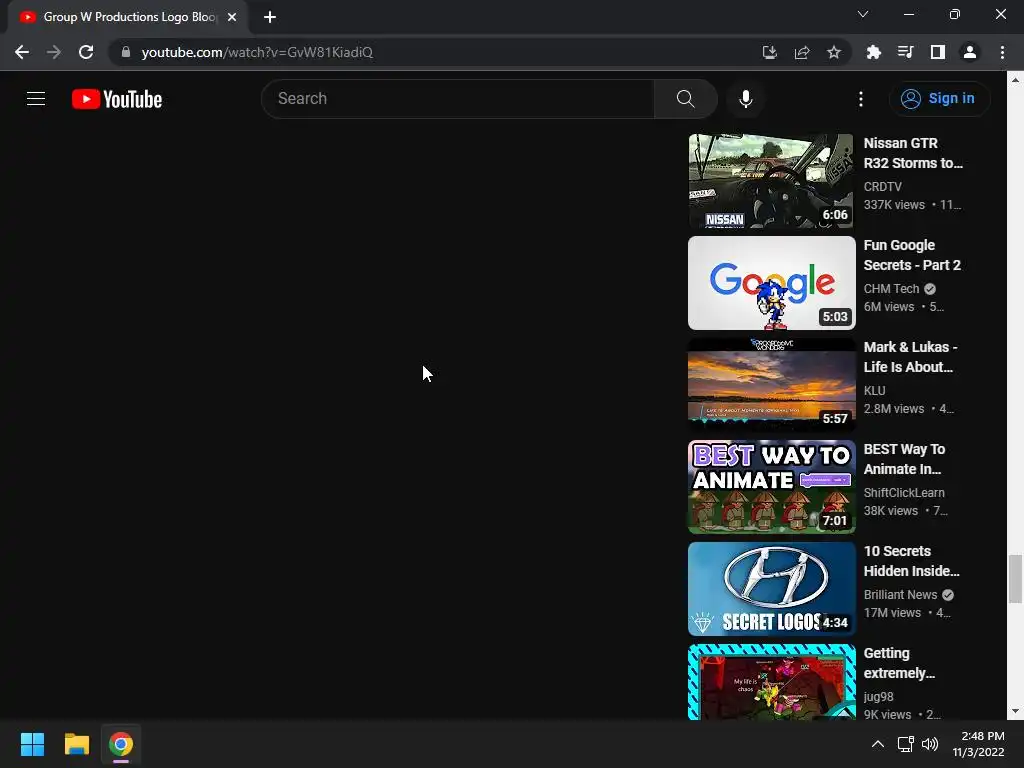Bookmark this tab with star icon
This screenshot has width=1024, height=768.
click(x=834, y=52)
